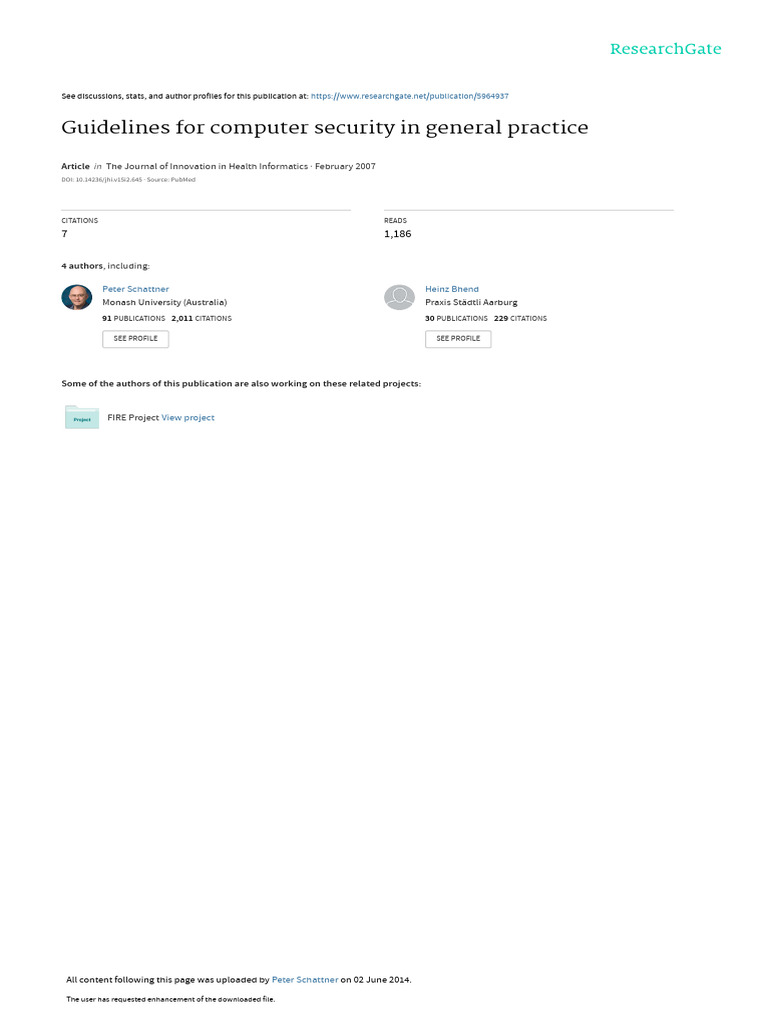Click the citations count of 7
768x1024 pixels.
(x=65, y=234)
